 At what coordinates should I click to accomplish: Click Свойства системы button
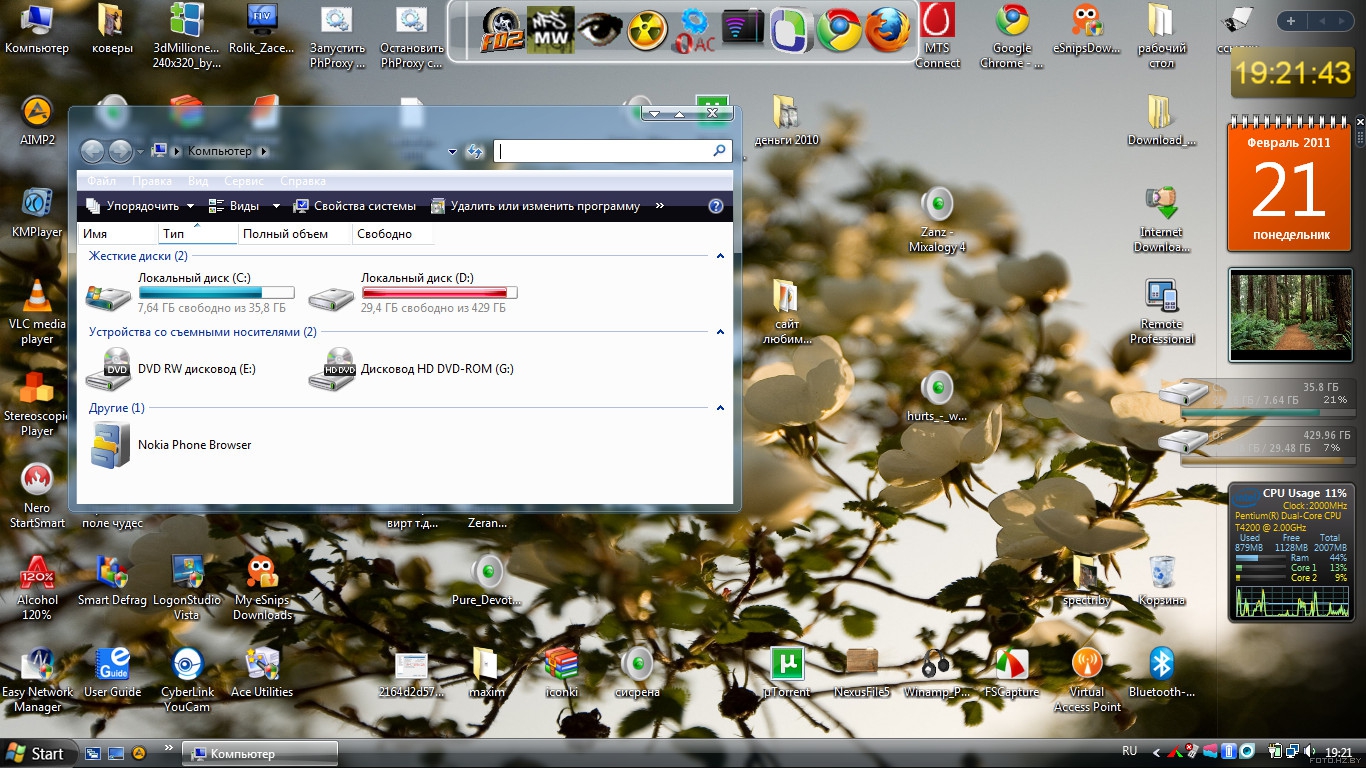click(x=354, y=206)
